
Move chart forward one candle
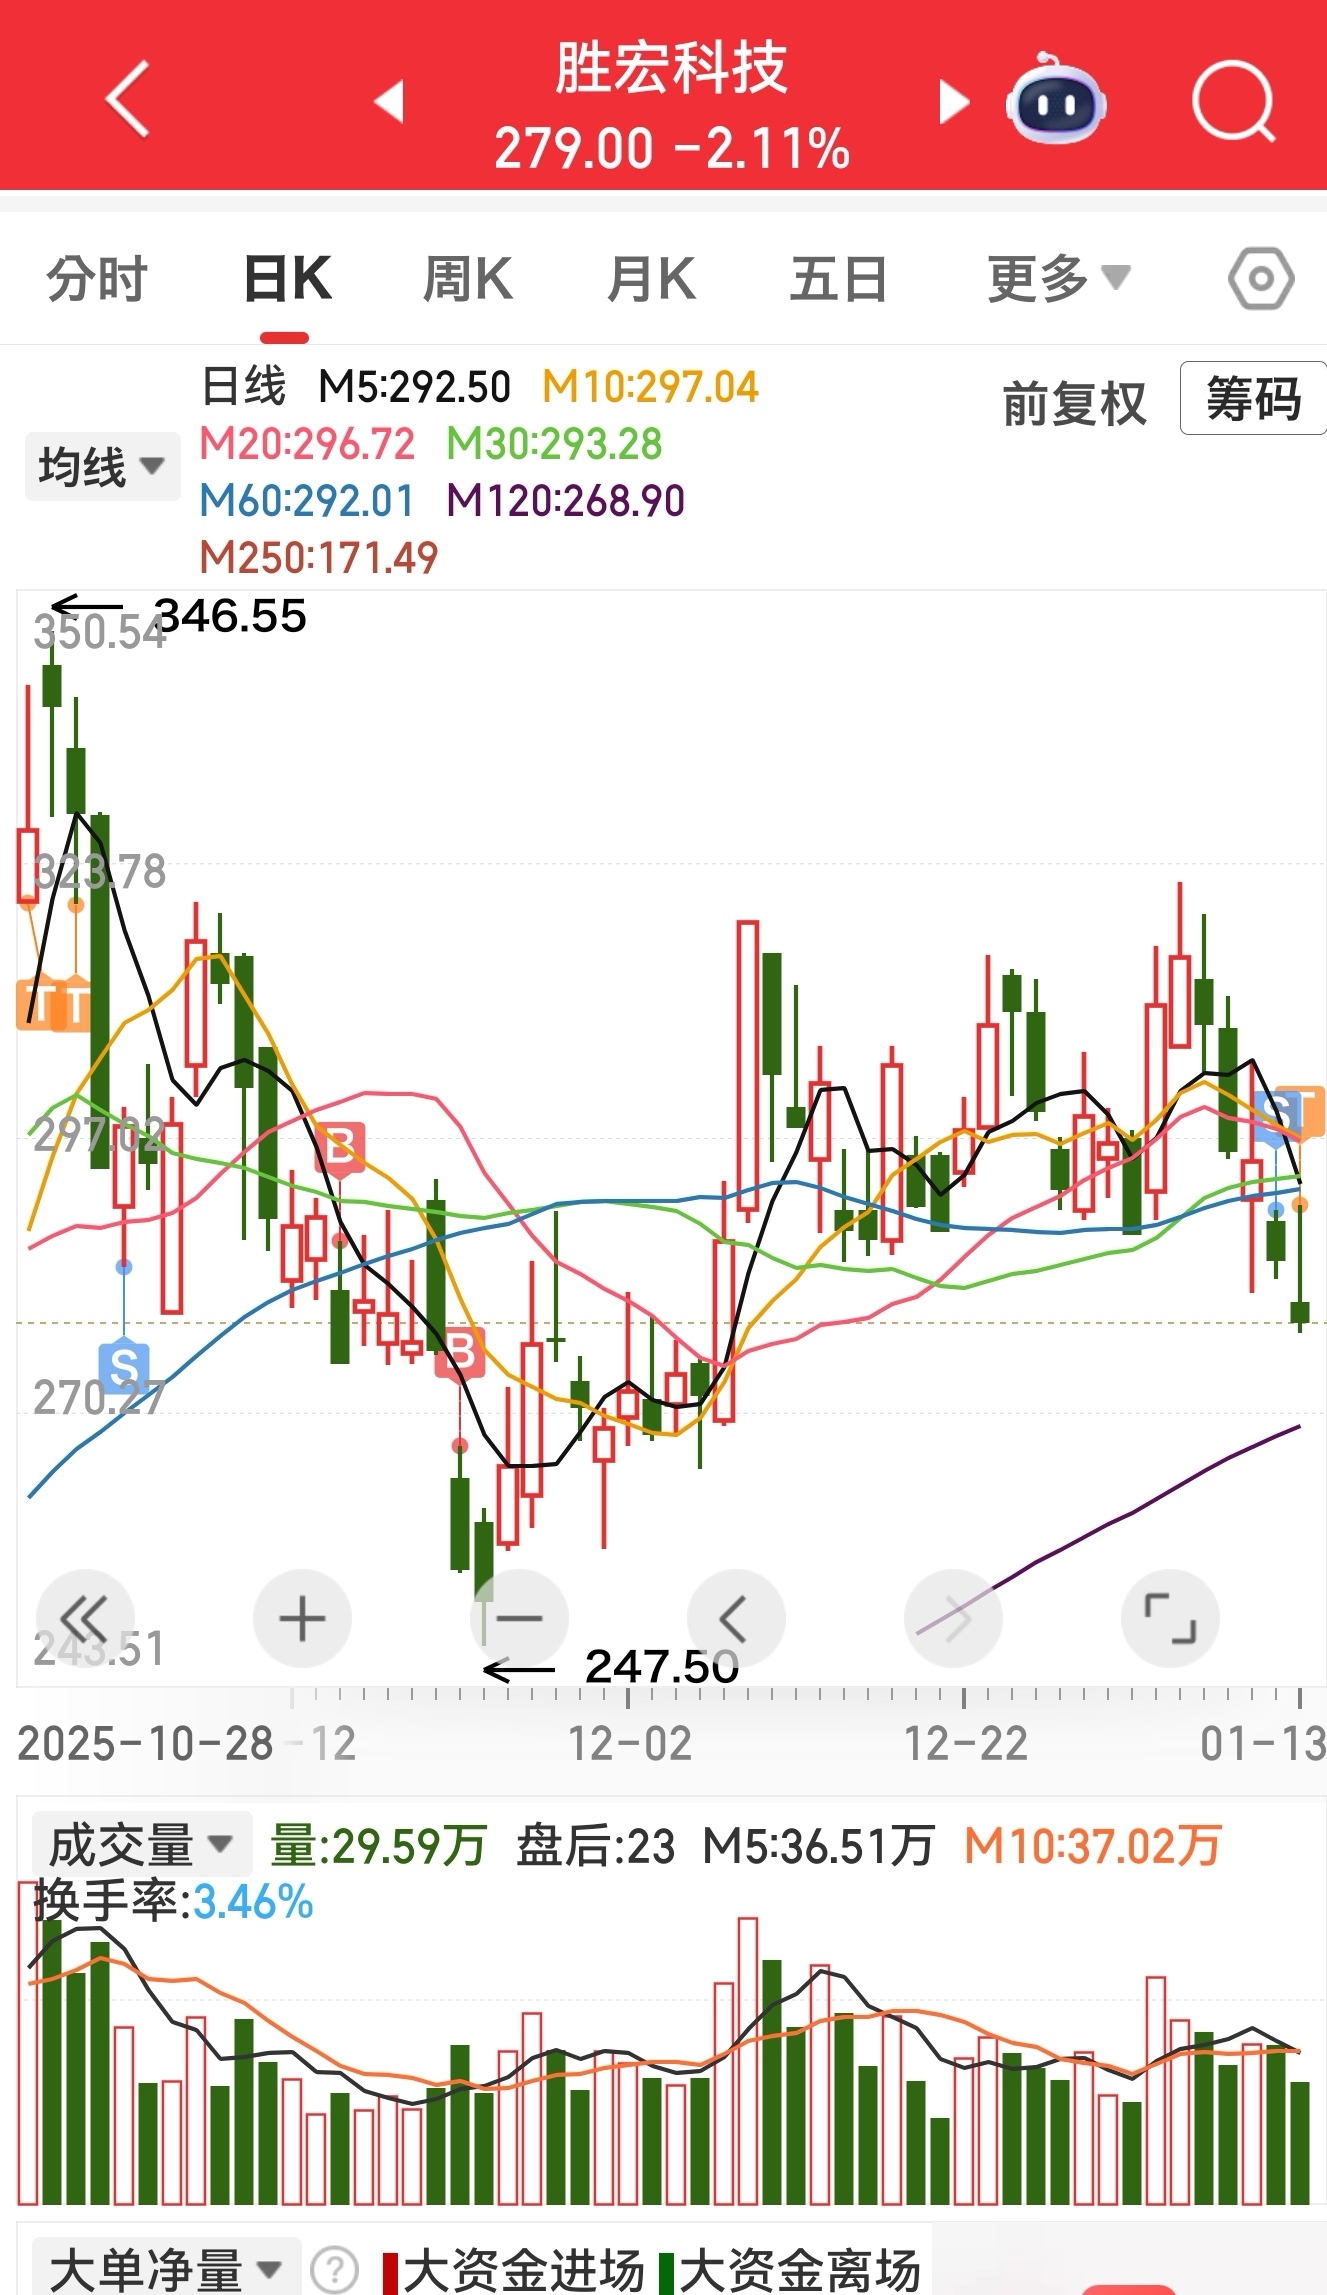(953, 1618)
